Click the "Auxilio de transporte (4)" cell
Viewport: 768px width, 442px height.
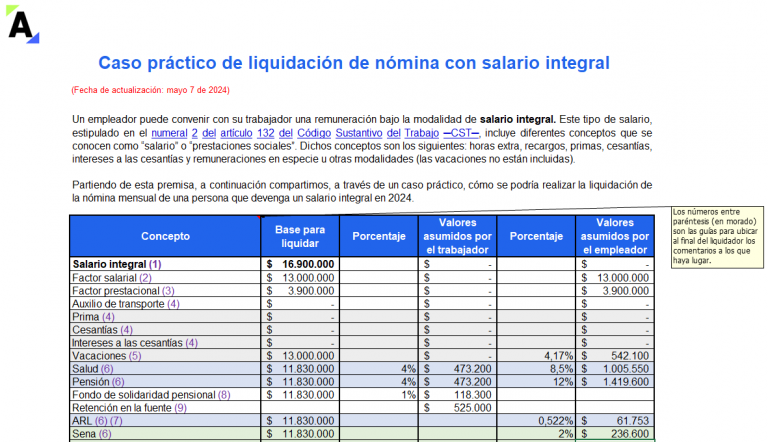[165, 304]
